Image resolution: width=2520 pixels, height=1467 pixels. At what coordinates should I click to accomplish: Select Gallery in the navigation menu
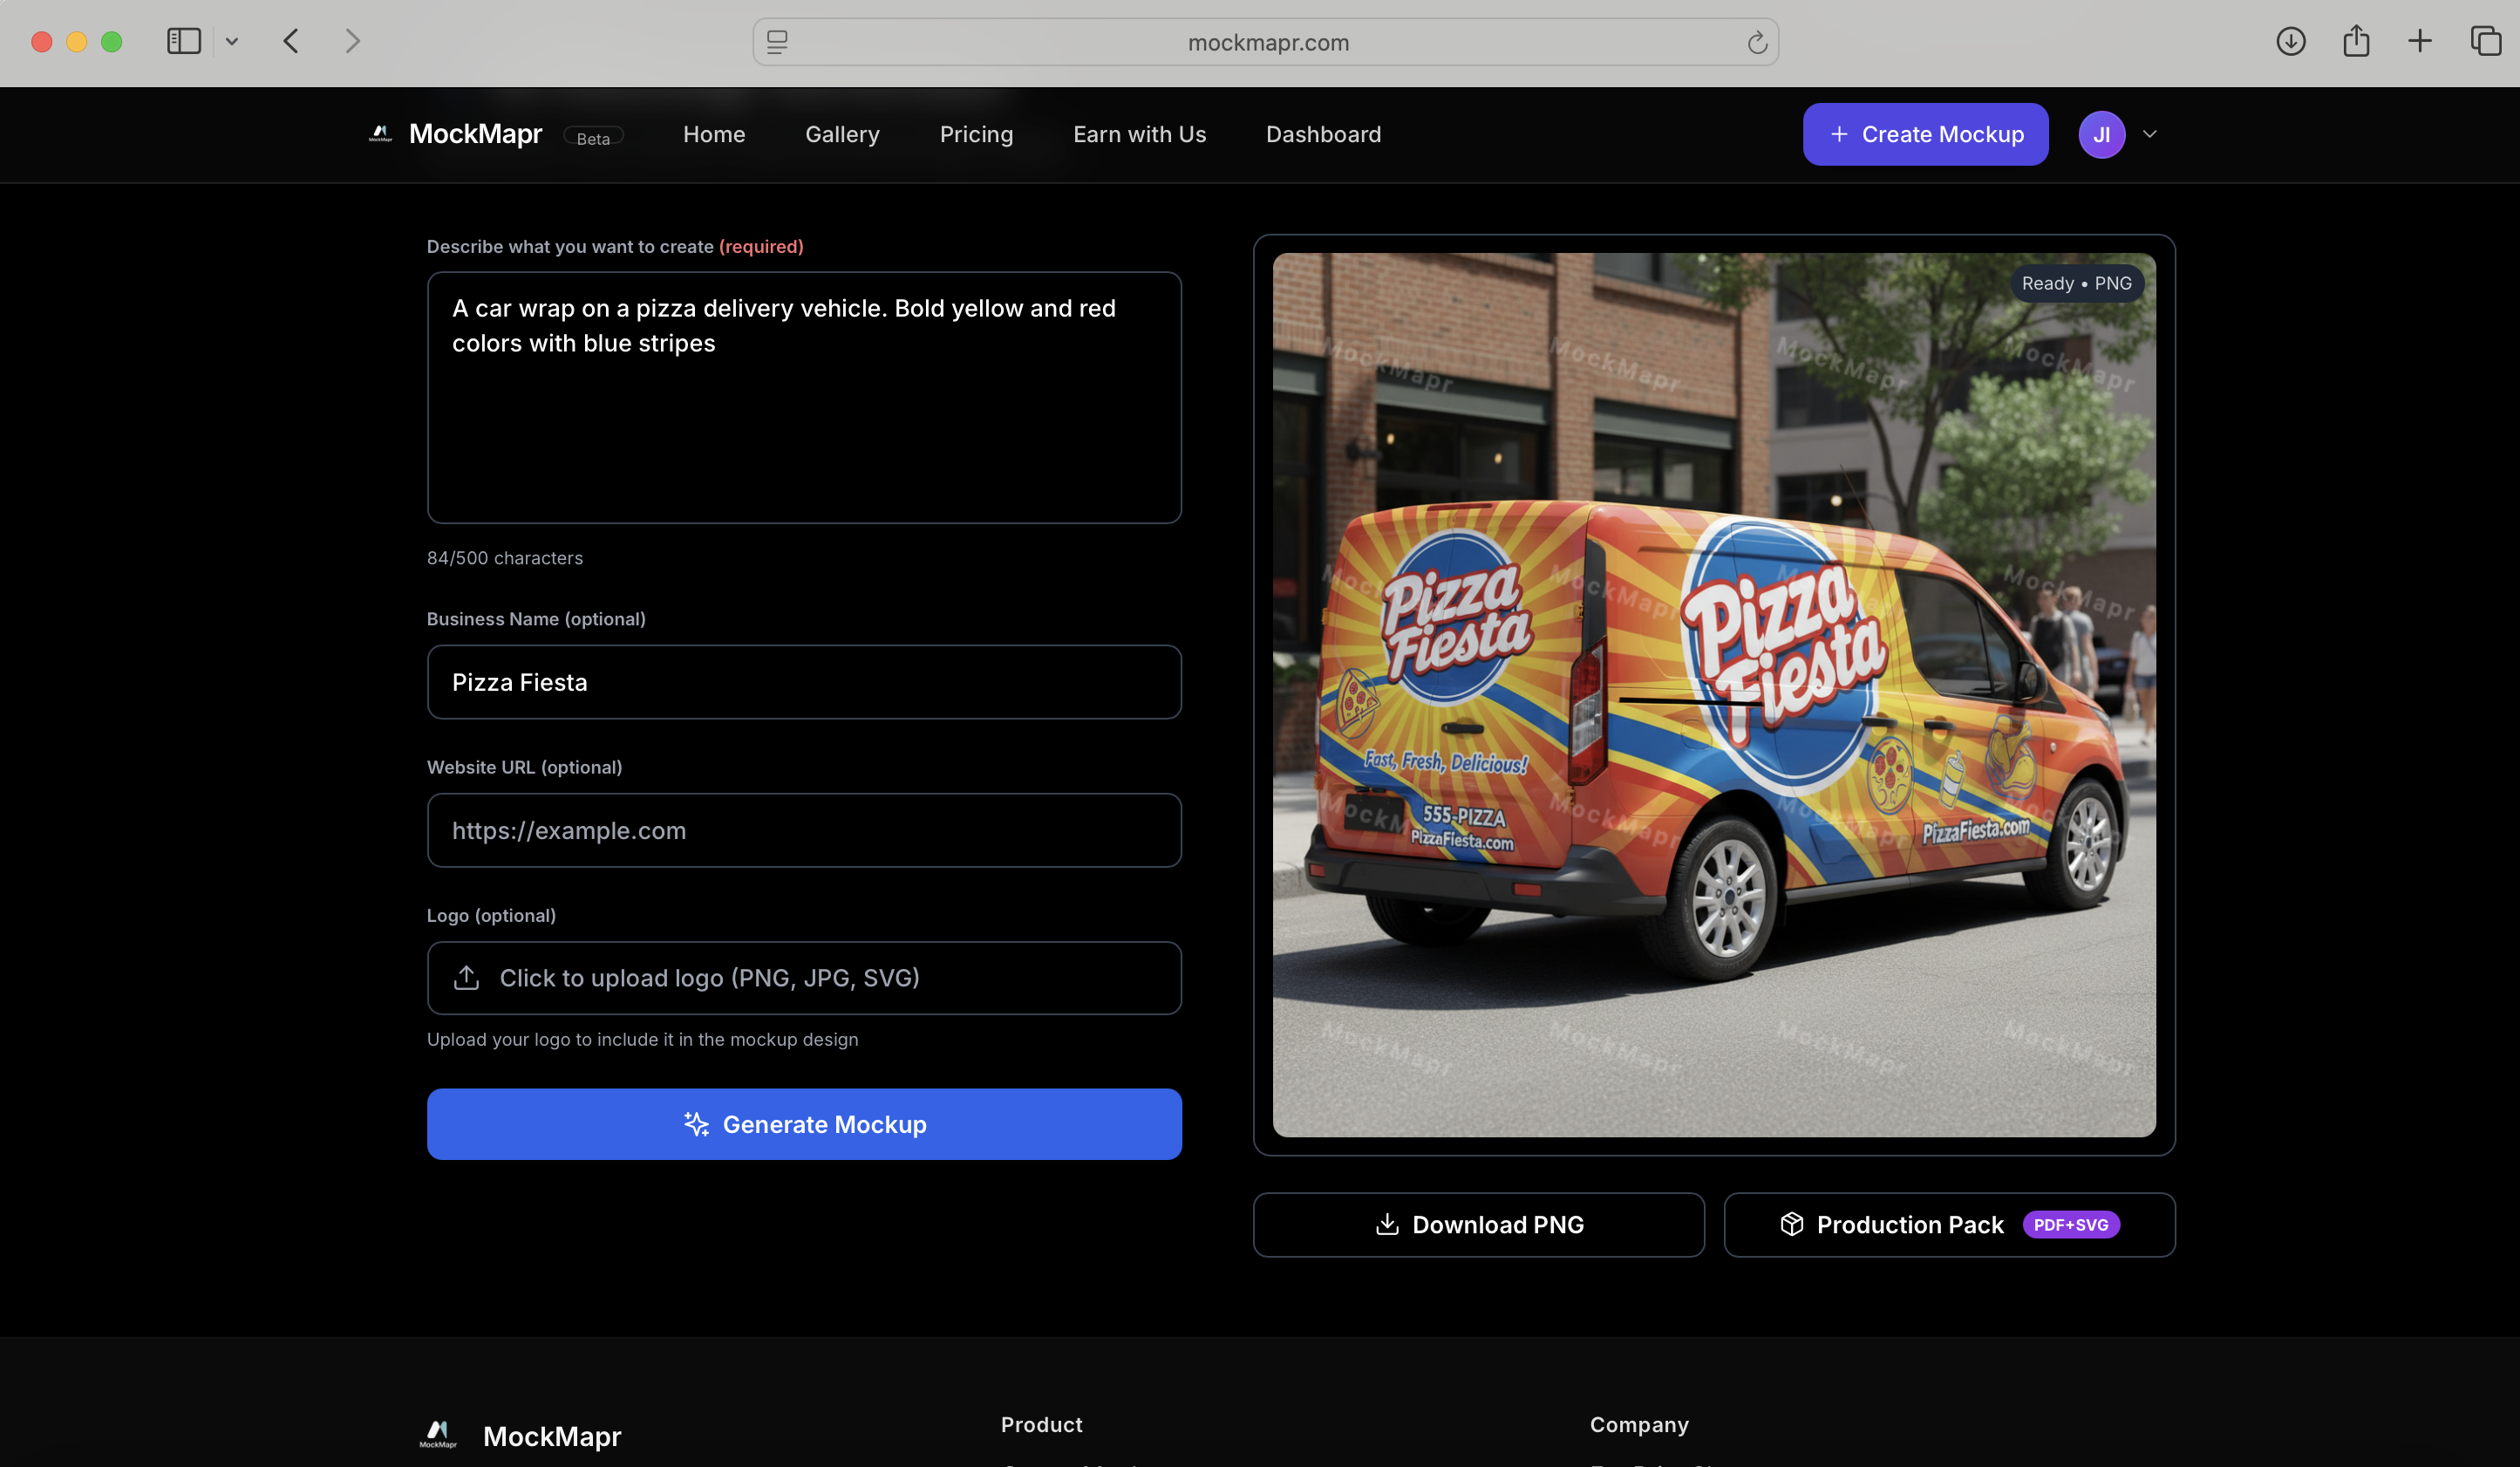click(x=842, y=134)
